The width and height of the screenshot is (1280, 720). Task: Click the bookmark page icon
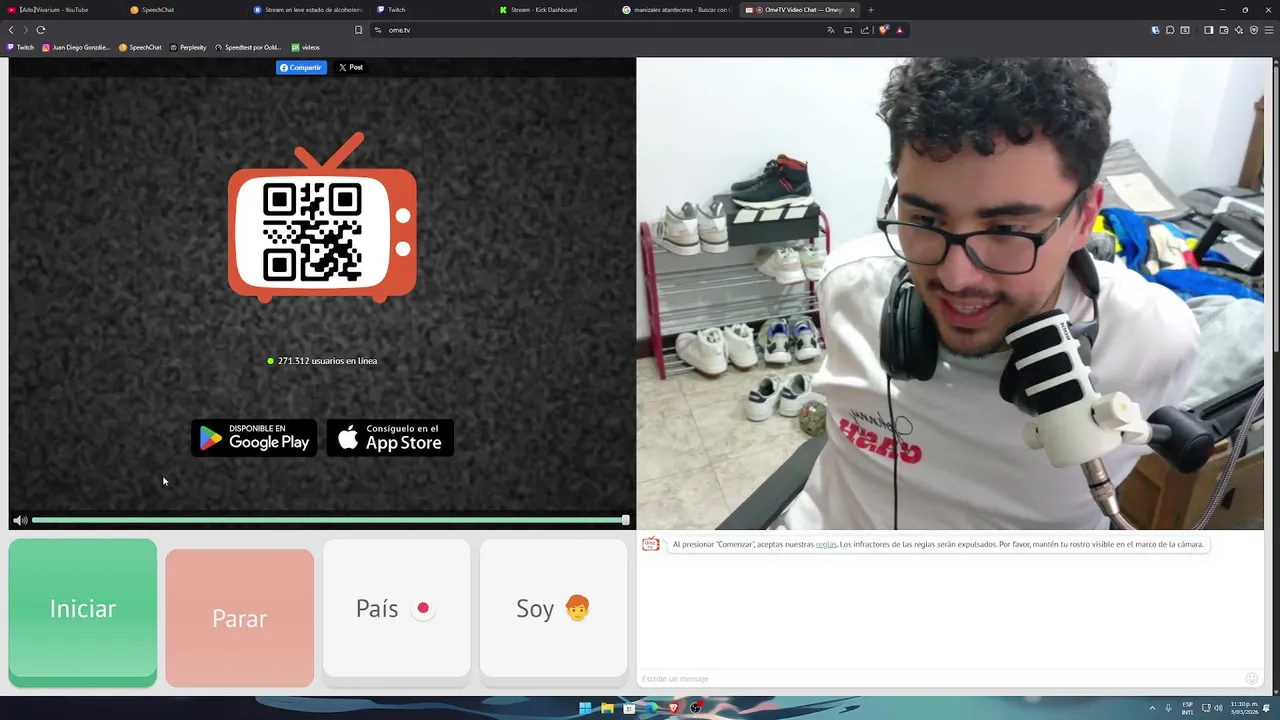click(x=358, y=30)
